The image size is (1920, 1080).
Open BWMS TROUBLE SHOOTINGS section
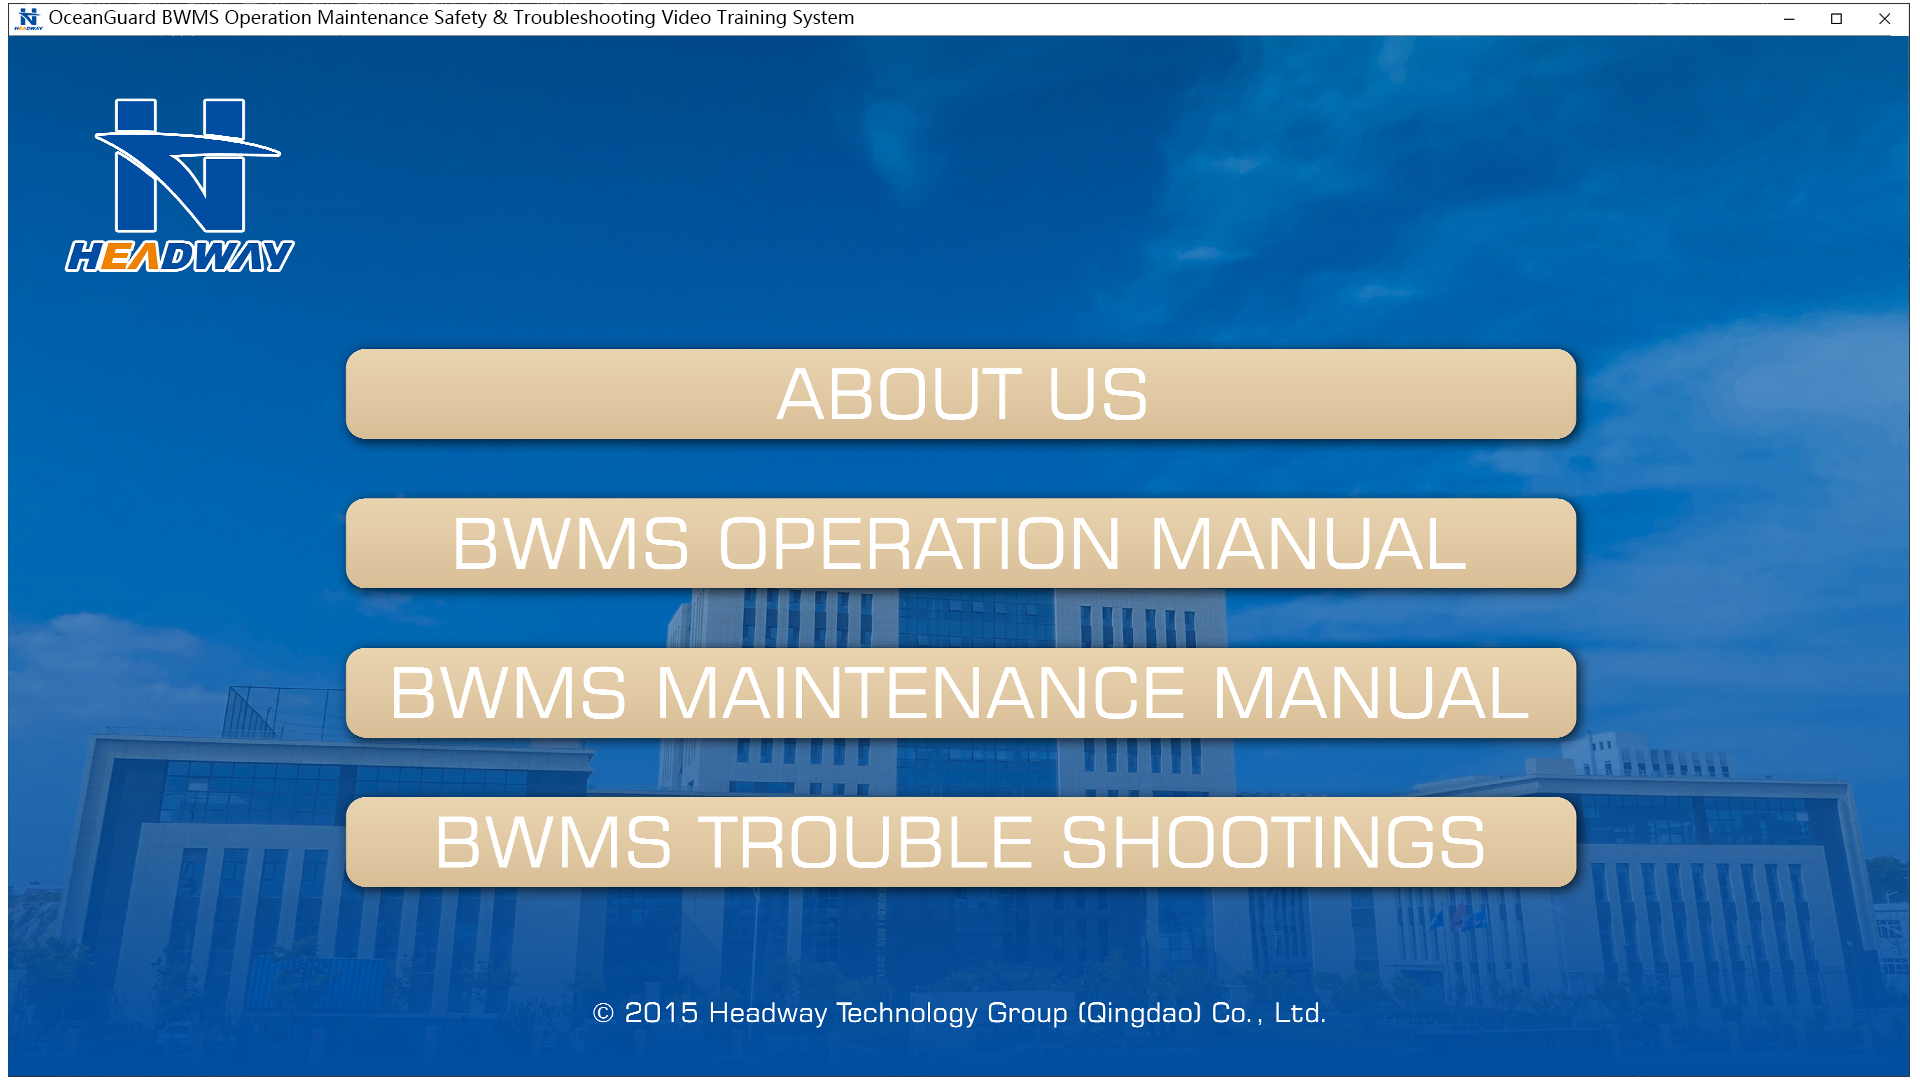tap(960, 842)
